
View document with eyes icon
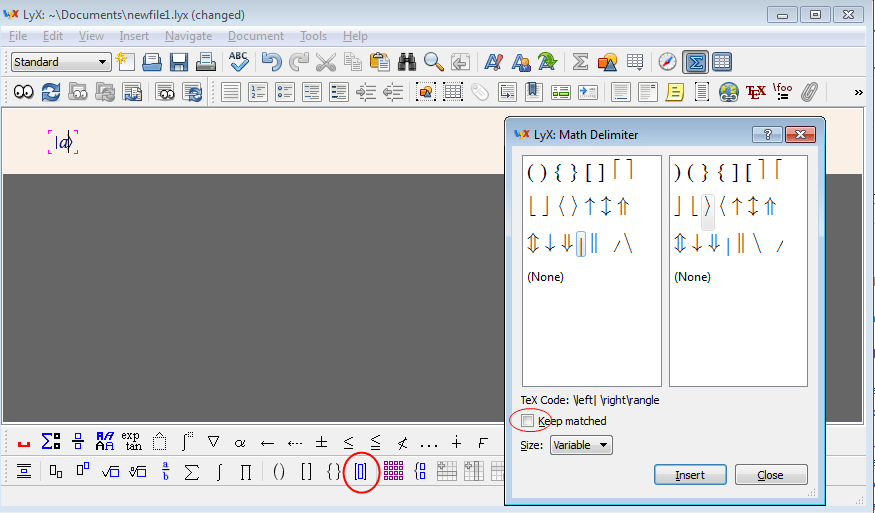(x=23, y=92)
